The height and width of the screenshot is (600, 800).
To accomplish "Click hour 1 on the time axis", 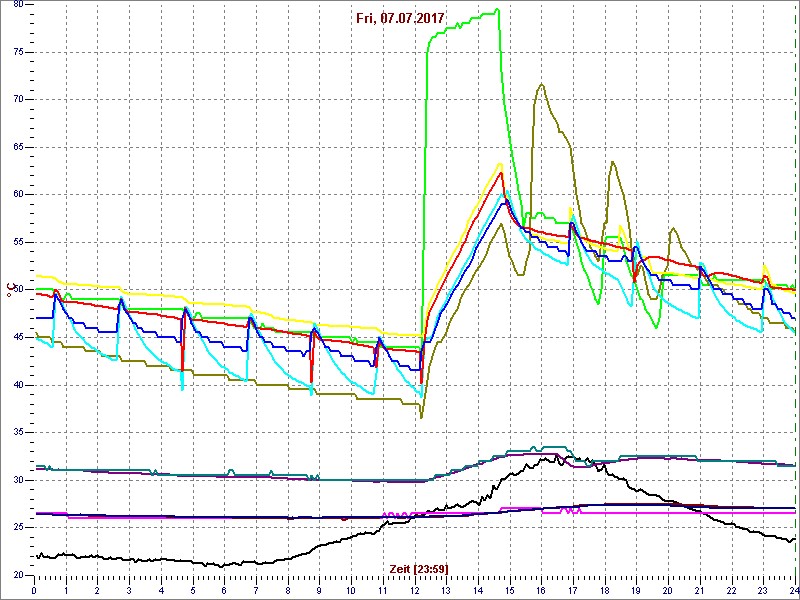I will tap(66, 590).
